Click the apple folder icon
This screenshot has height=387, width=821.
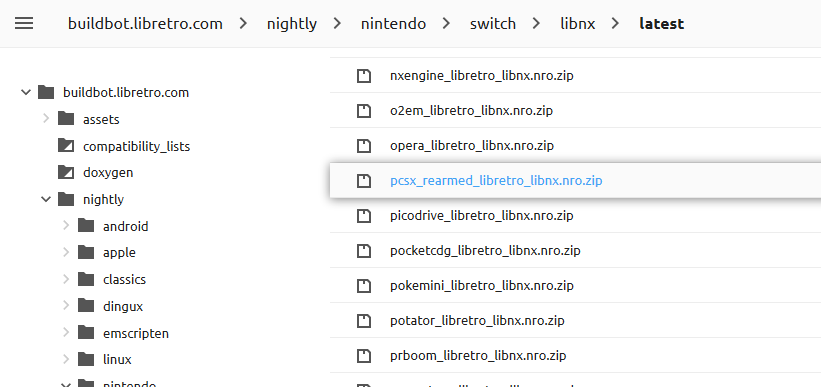(86, 252)
